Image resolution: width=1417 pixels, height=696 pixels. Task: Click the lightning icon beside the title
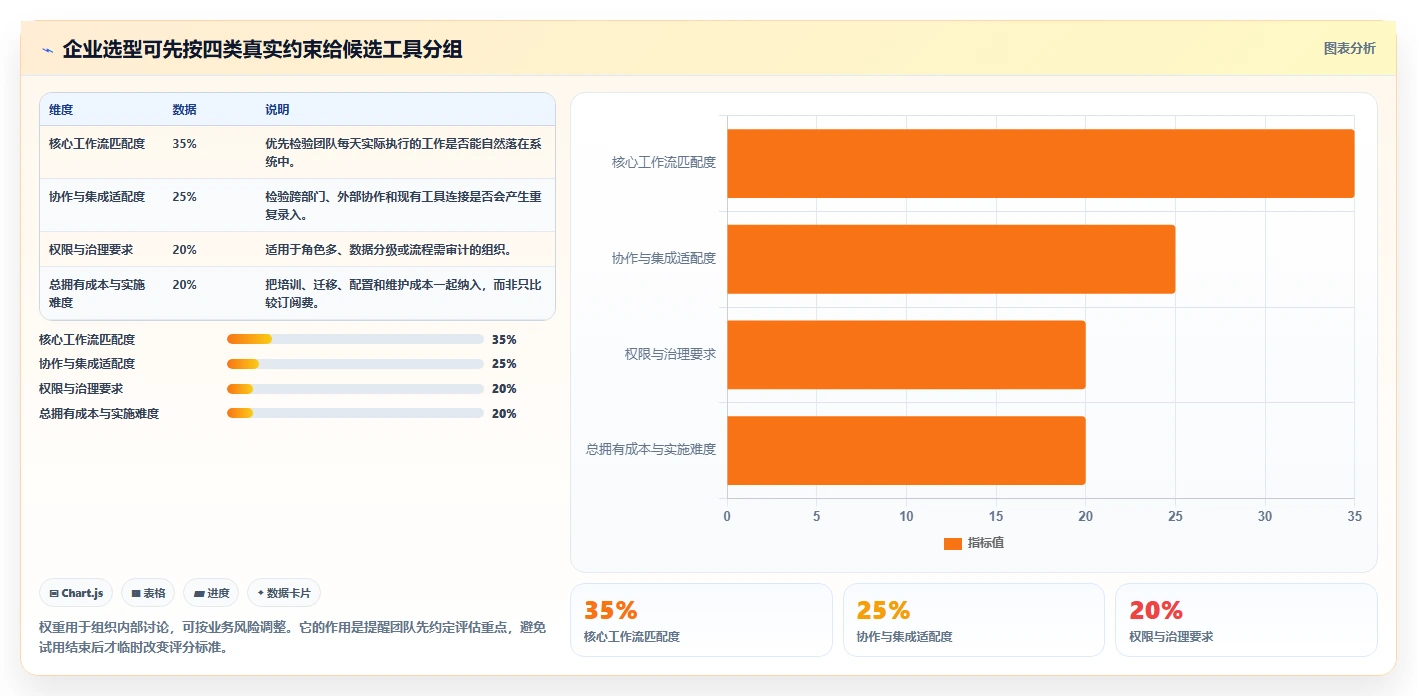pos(47,50)
